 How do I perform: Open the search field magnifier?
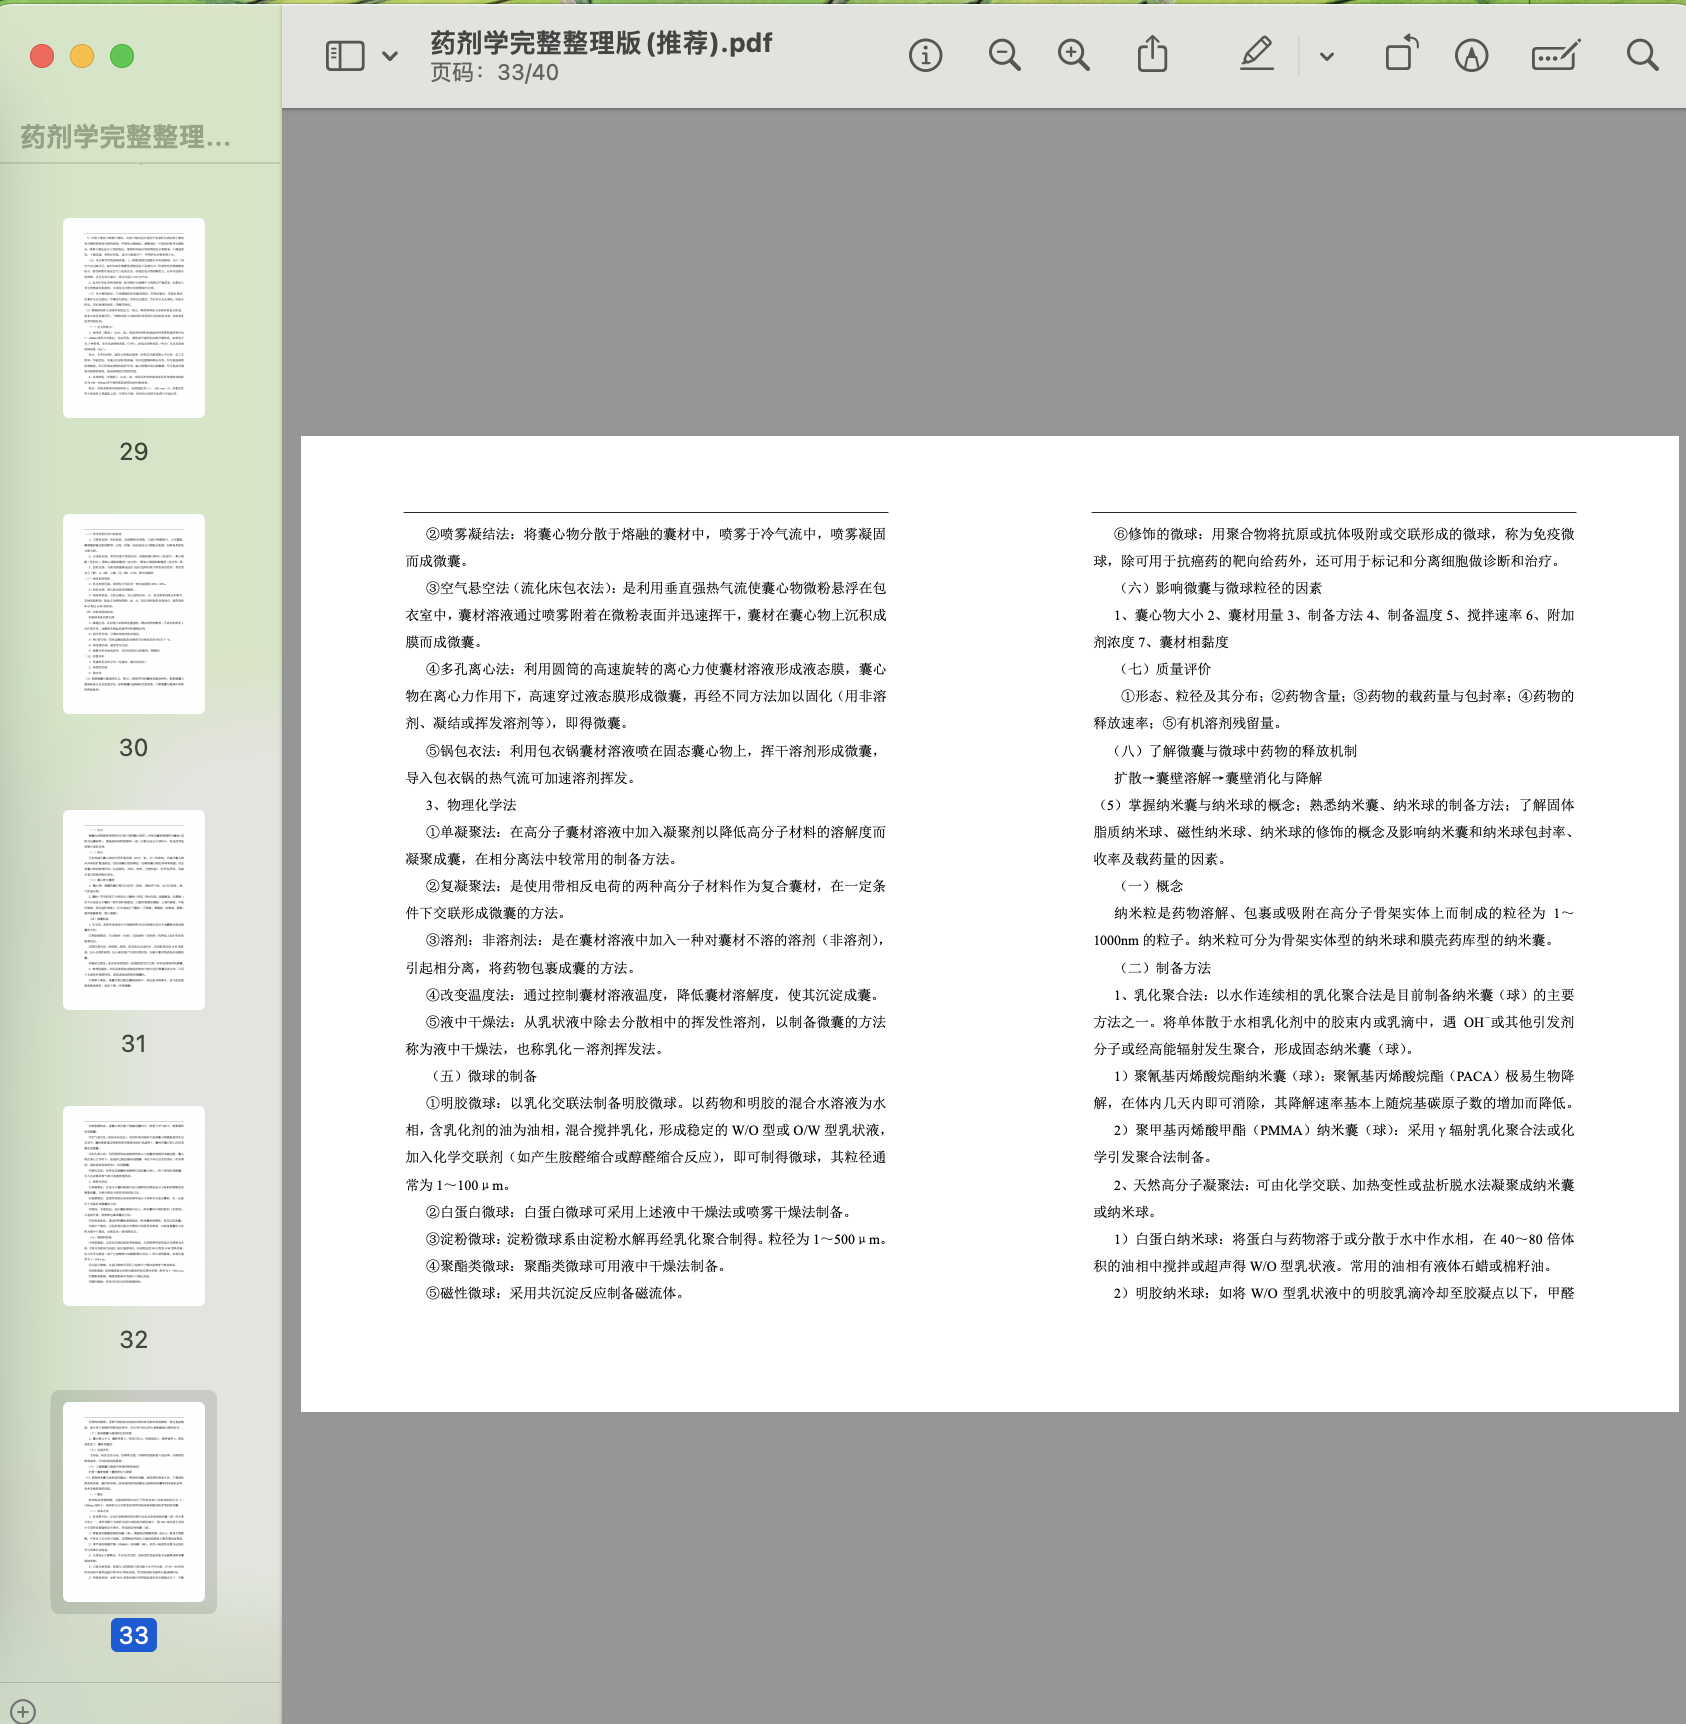(x=1642, y=55)
